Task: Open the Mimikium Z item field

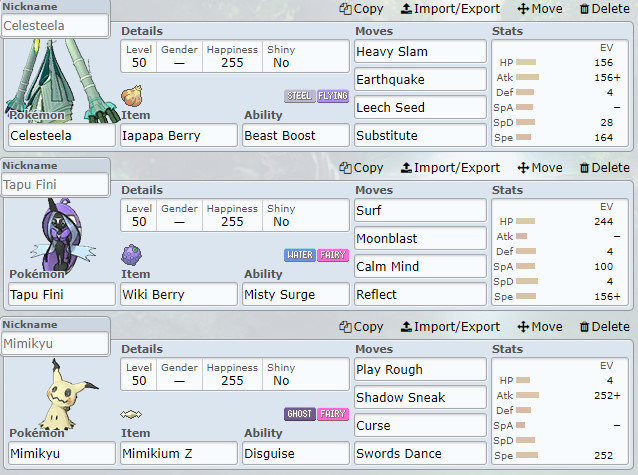Action: [179, 453]
